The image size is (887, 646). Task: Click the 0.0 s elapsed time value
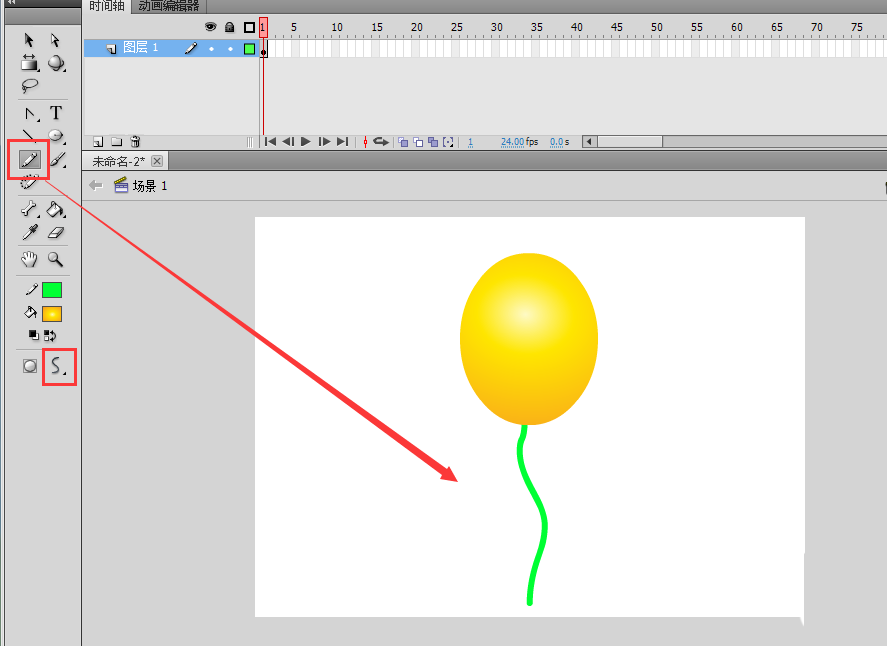point(559,142)
